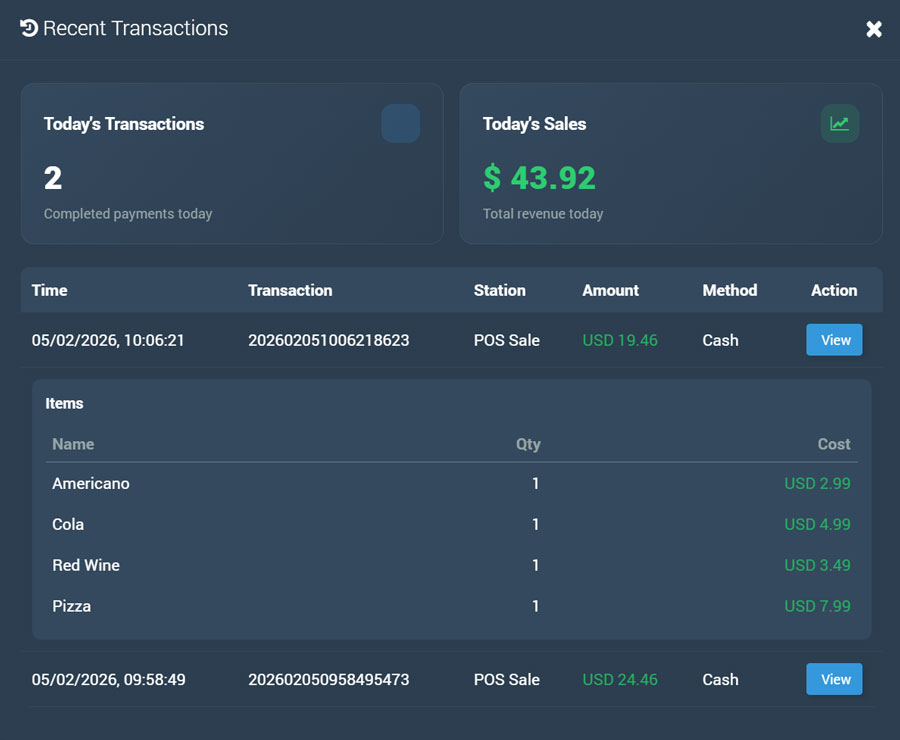Click the Method column header

pos(729,290)
